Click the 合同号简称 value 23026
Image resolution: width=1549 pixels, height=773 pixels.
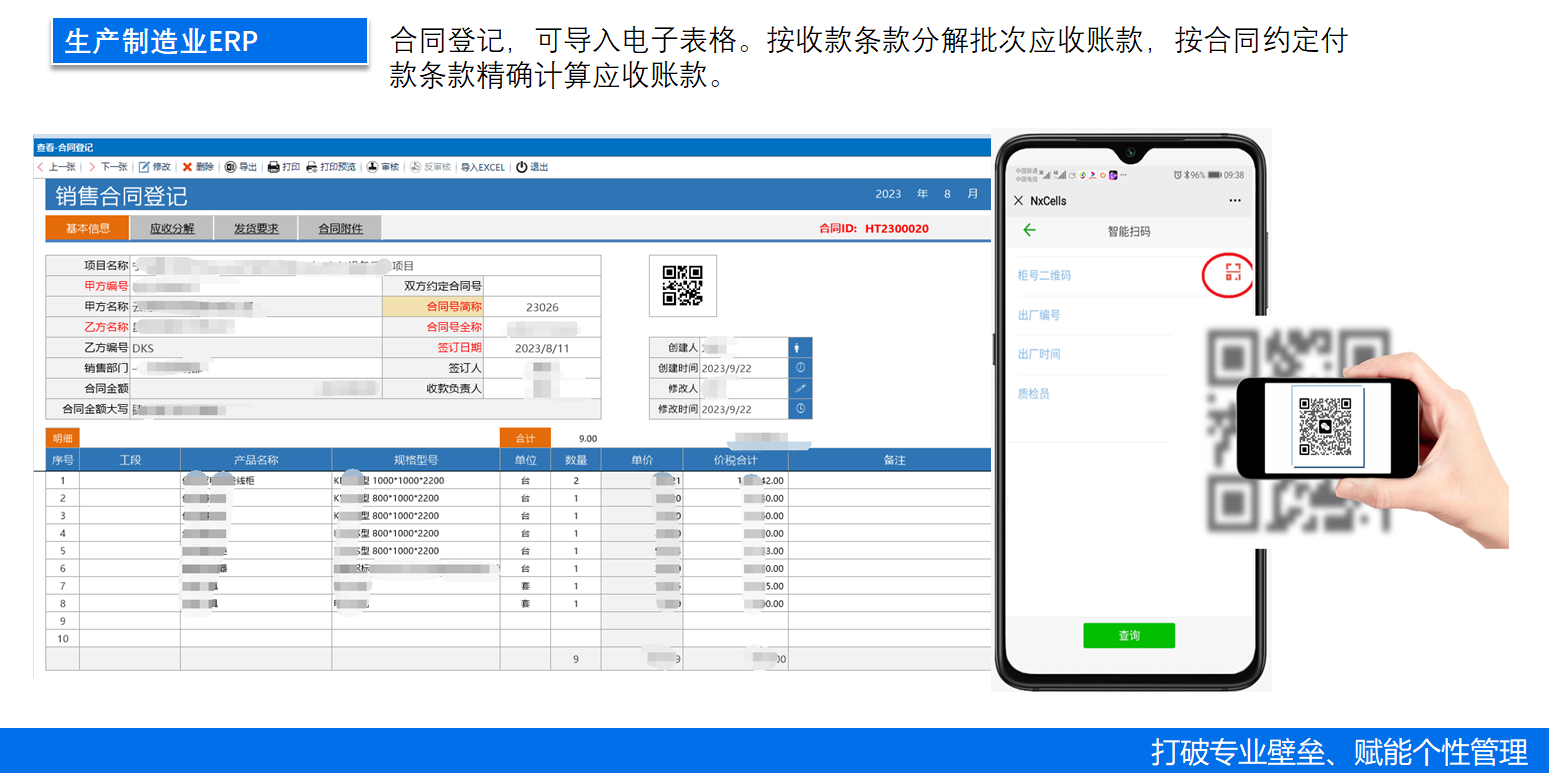pyautogui.click(x=542, y=307)
